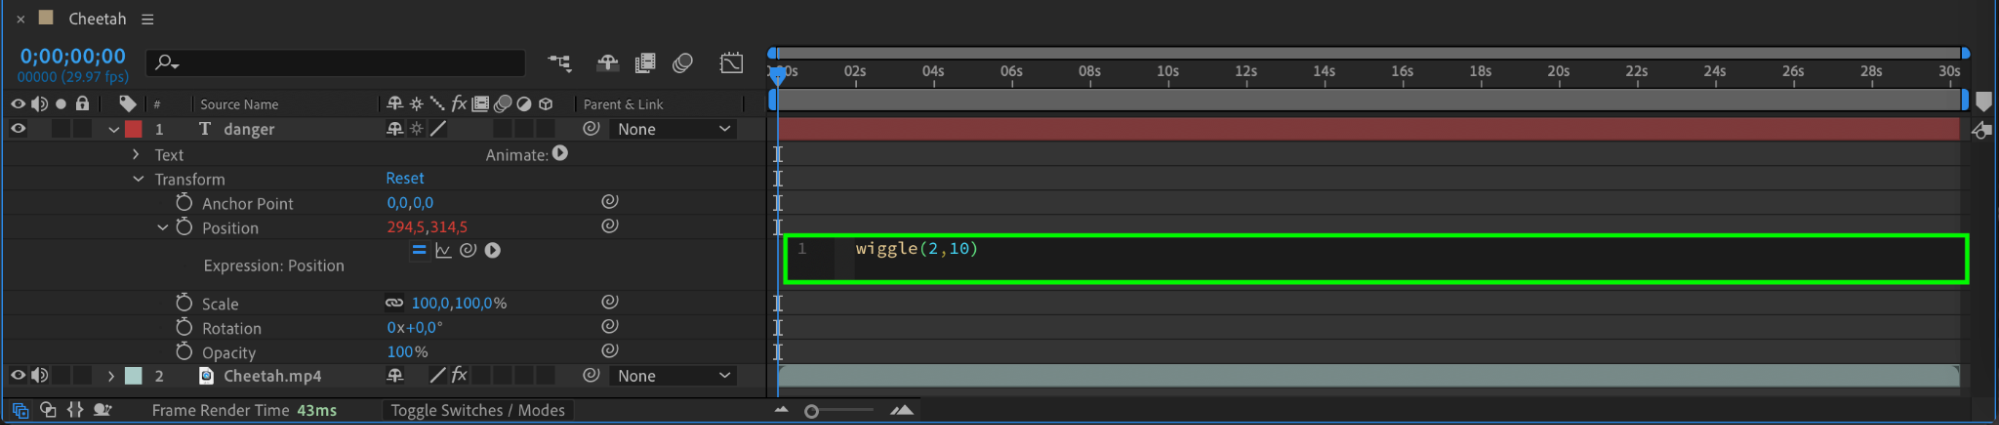This screenshot has height=425, width=1999.
Task: Open the expression language menu arrow
Action: (492, 250)
